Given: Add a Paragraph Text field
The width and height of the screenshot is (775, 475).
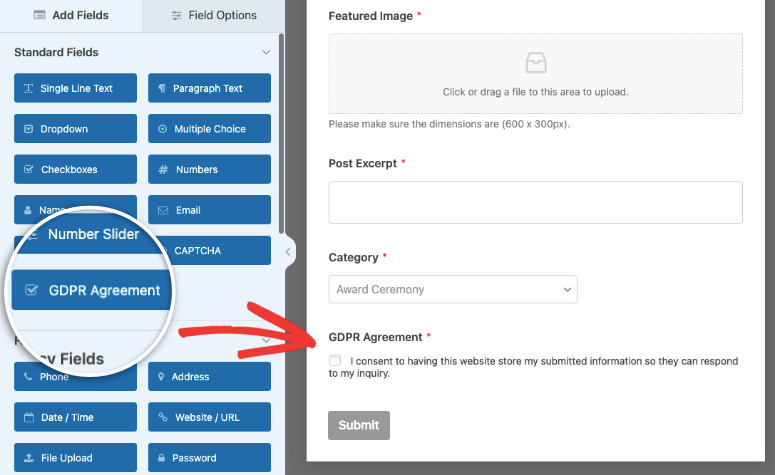Looking at the screenshot, I should pyautogui.click(x=209, y=88).
